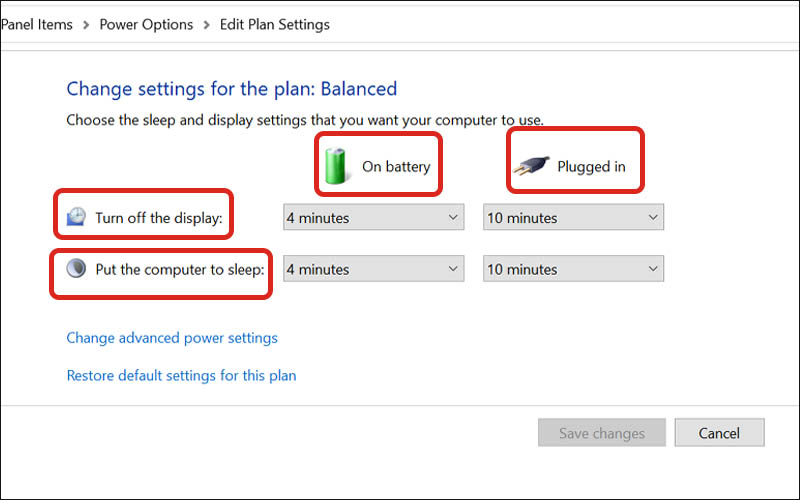Open the display timeout dropdown for Plugged in

(x=574, y=217)
